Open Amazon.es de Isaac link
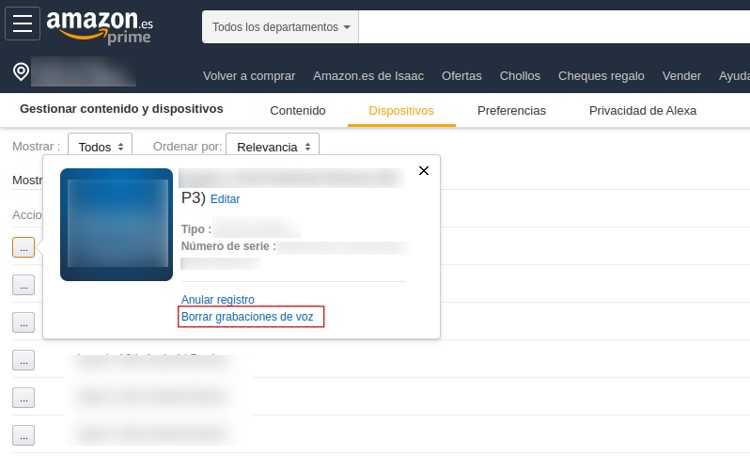Viewport: 750px width, 456px height. point(368,76)
